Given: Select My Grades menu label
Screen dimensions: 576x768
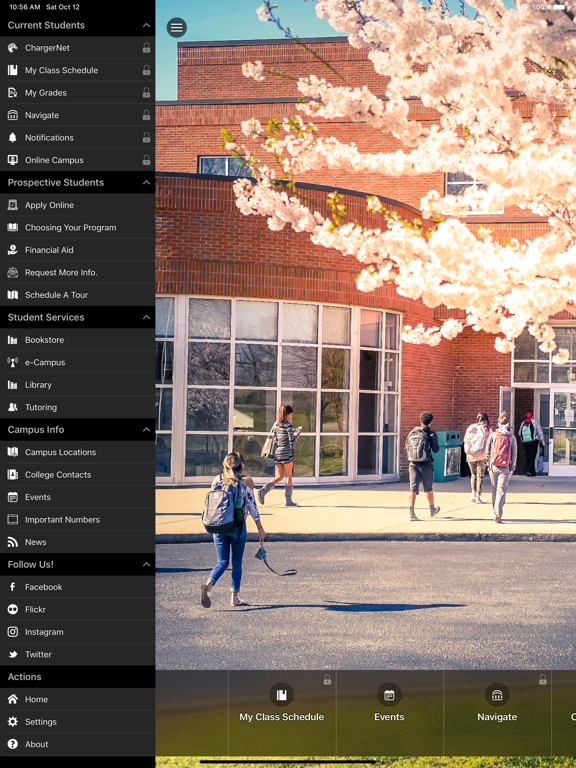Looking at the screenshot, I should click(46, 93).
